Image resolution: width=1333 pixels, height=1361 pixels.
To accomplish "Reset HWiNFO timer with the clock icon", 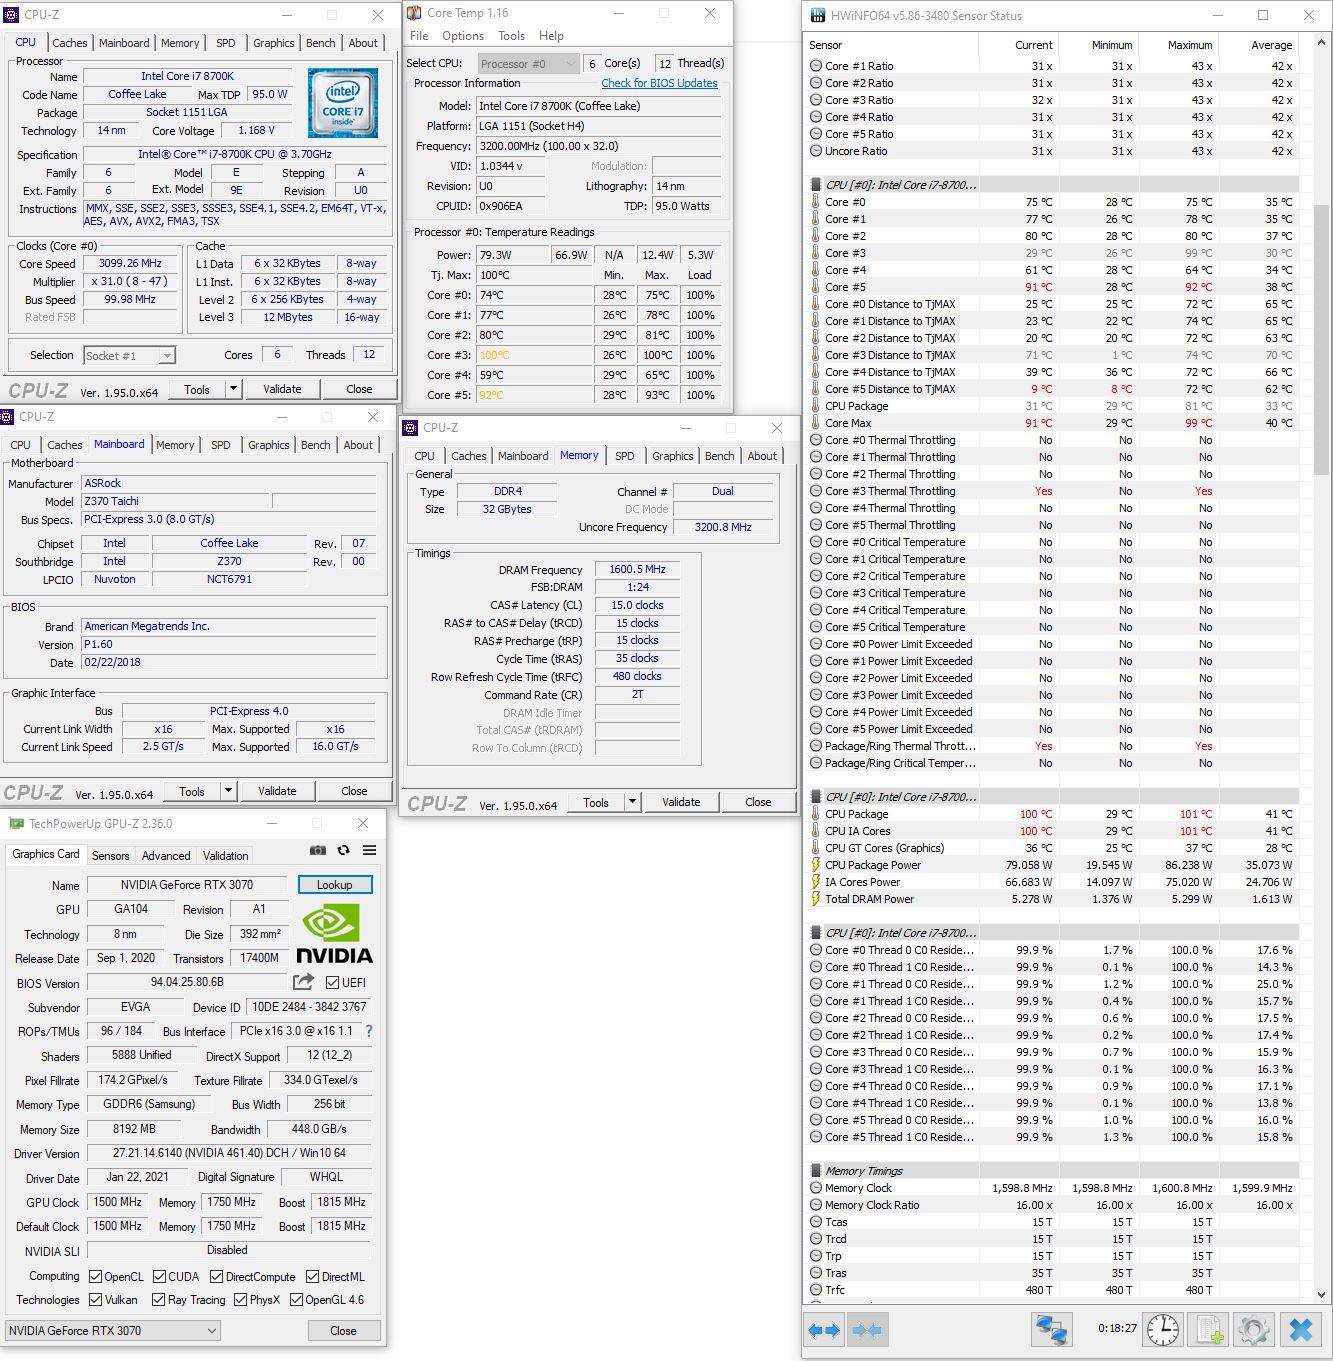I will tap(1162, 1330).
